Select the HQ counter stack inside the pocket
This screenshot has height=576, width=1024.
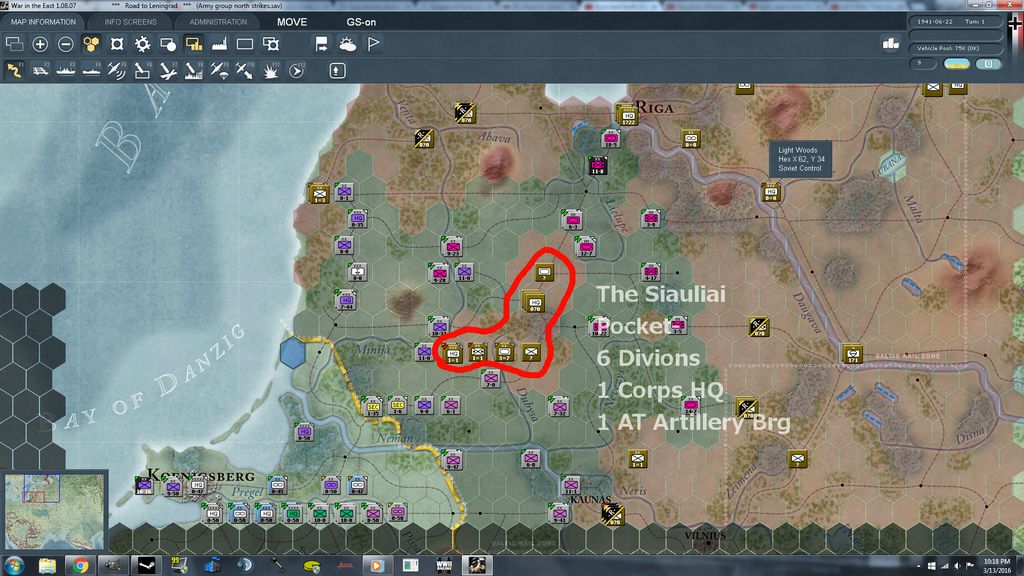(534, 302)
